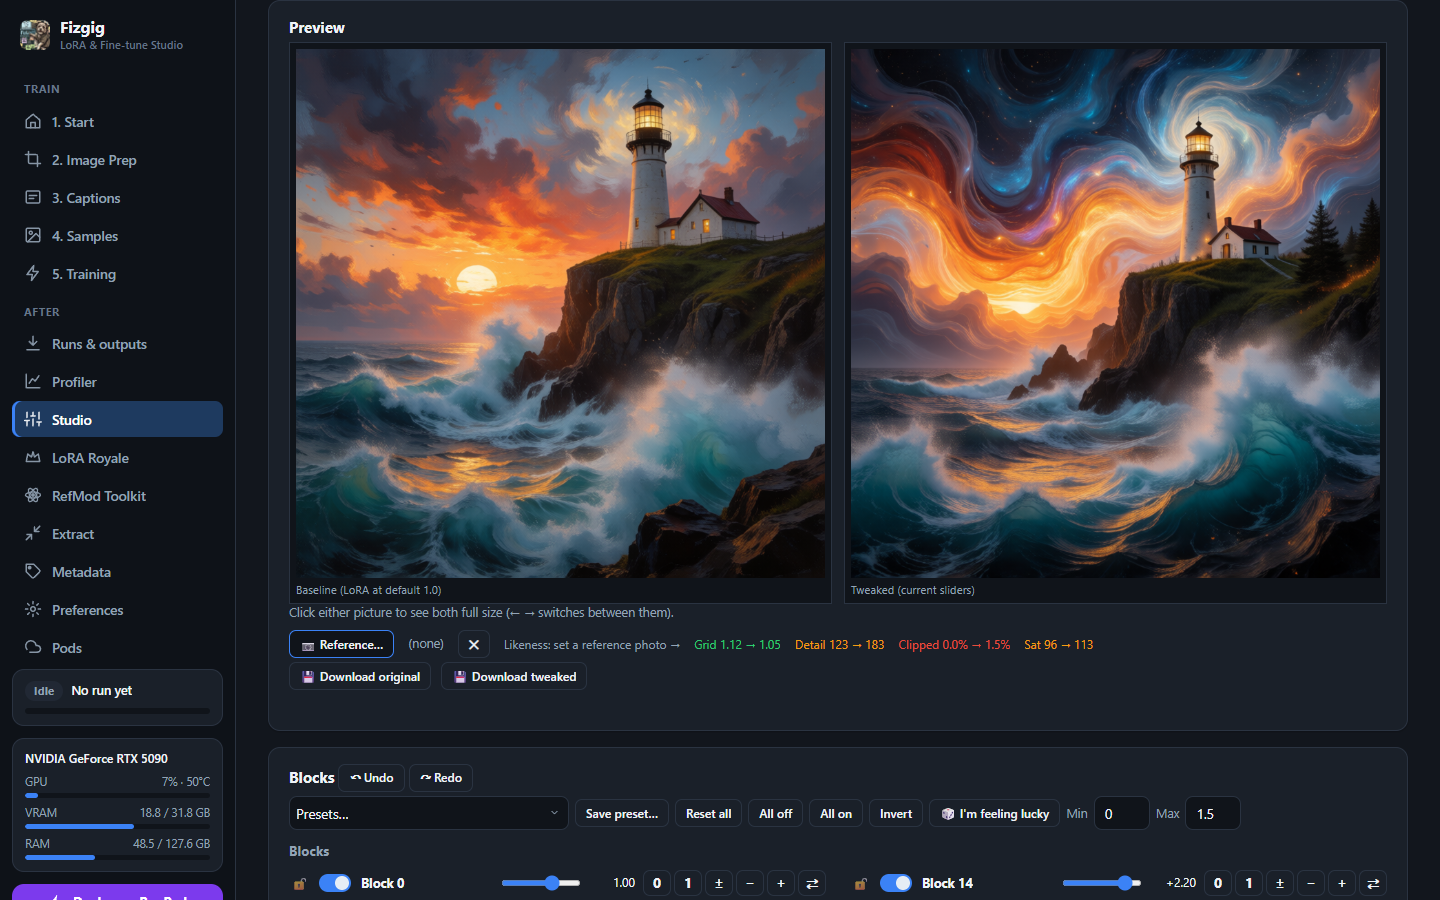
Task: Open the Presets dropdown
Action: (428, 813)
